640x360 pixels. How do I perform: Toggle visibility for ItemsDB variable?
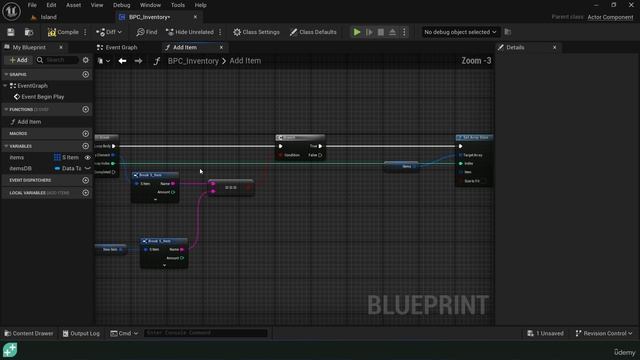87,168
